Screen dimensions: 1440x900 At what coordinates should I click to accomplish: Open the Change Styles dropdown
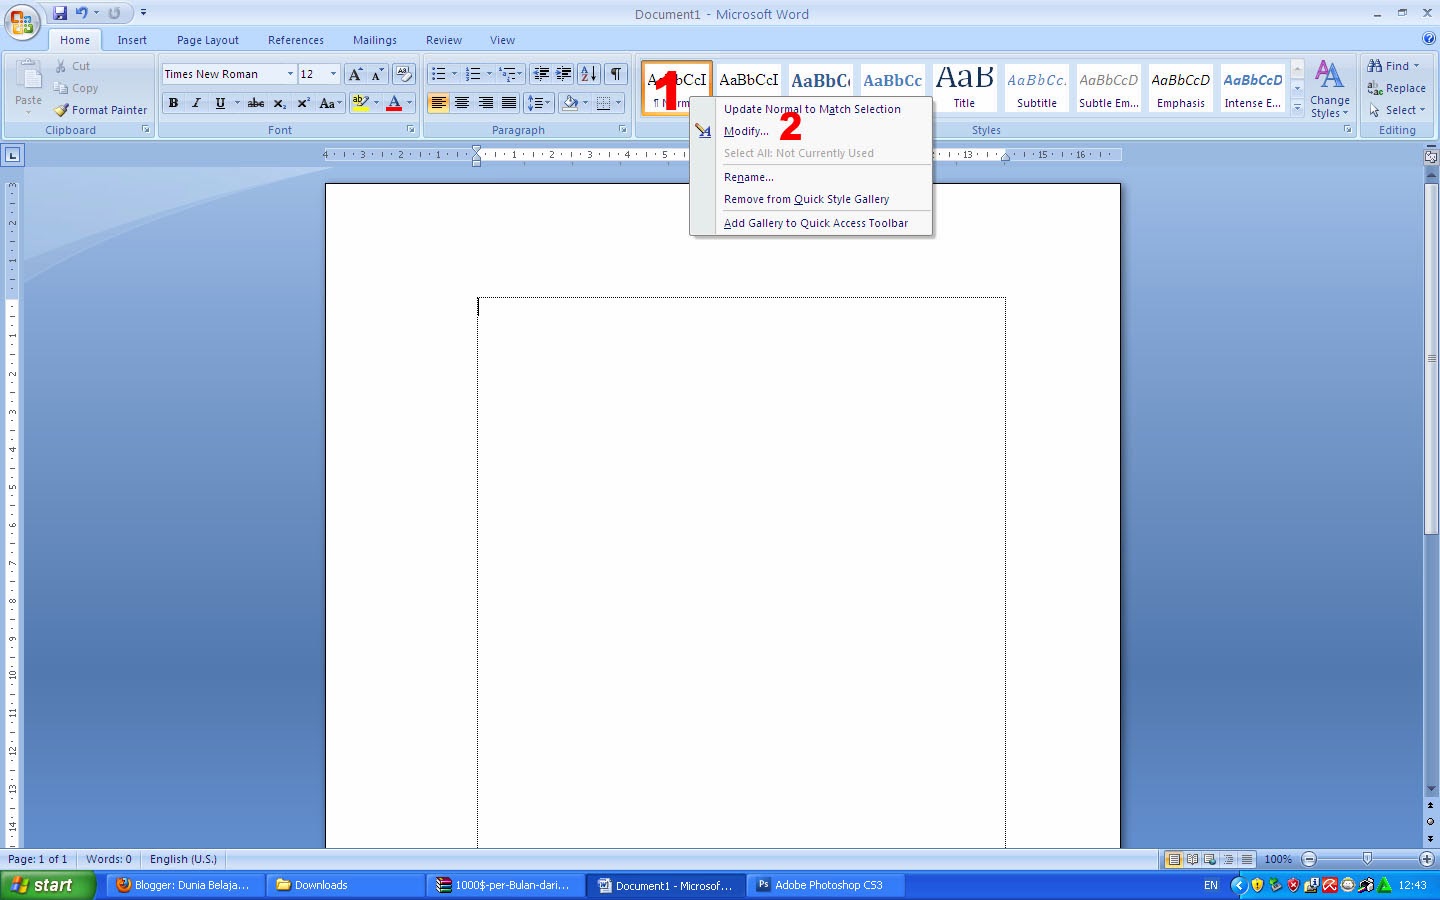1330,90
